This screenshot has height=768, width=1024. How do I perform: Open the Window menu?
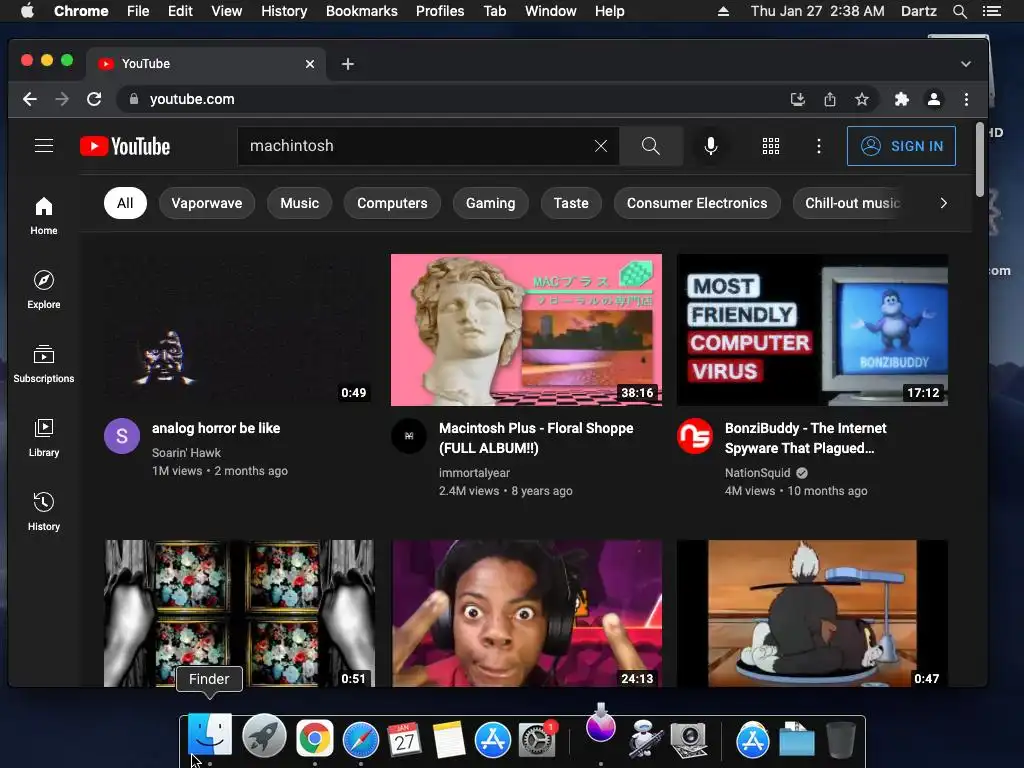tap(551, 11)
